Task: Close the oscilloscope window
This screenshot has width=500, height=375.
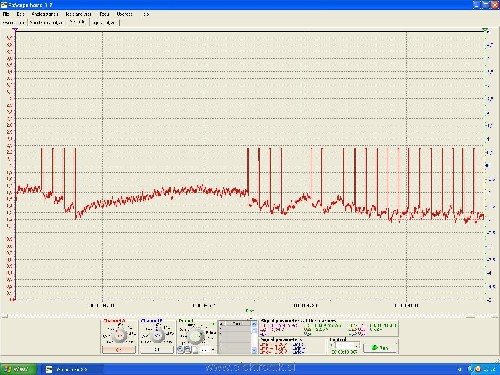Action: pos(494,5)
